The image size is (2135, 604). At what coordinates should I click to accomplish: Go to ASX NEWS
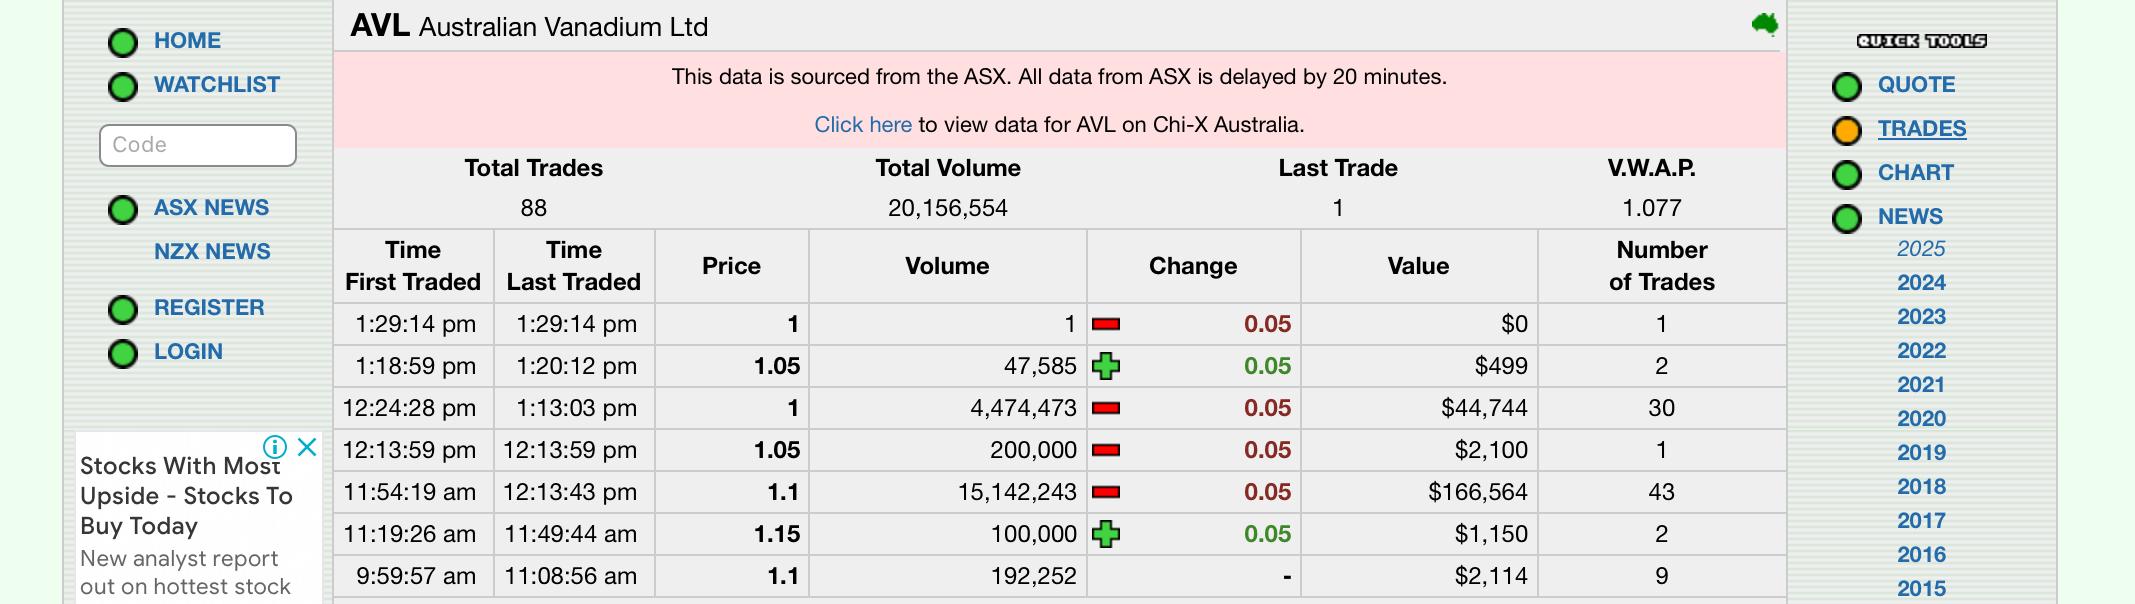click(211, 208)
